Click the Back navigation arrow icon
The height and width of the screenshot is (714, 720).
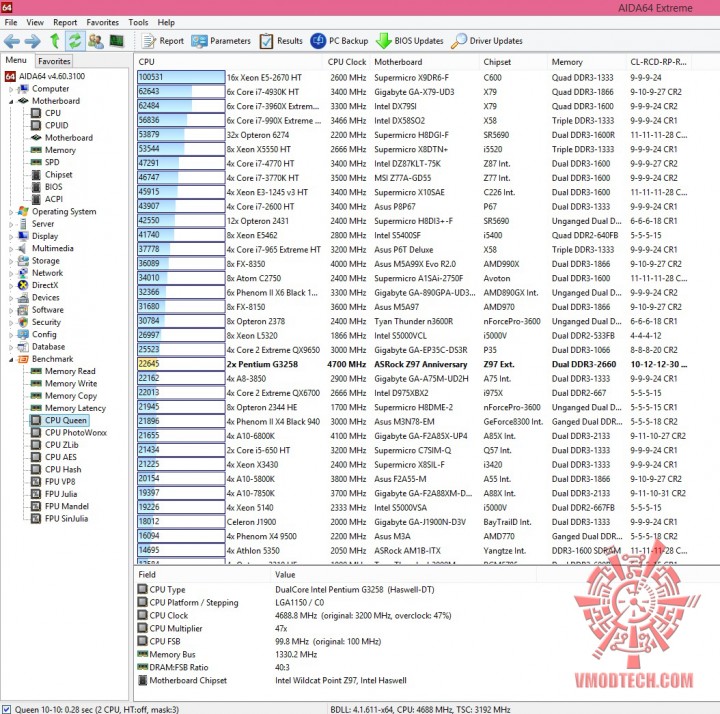point(11,41)
